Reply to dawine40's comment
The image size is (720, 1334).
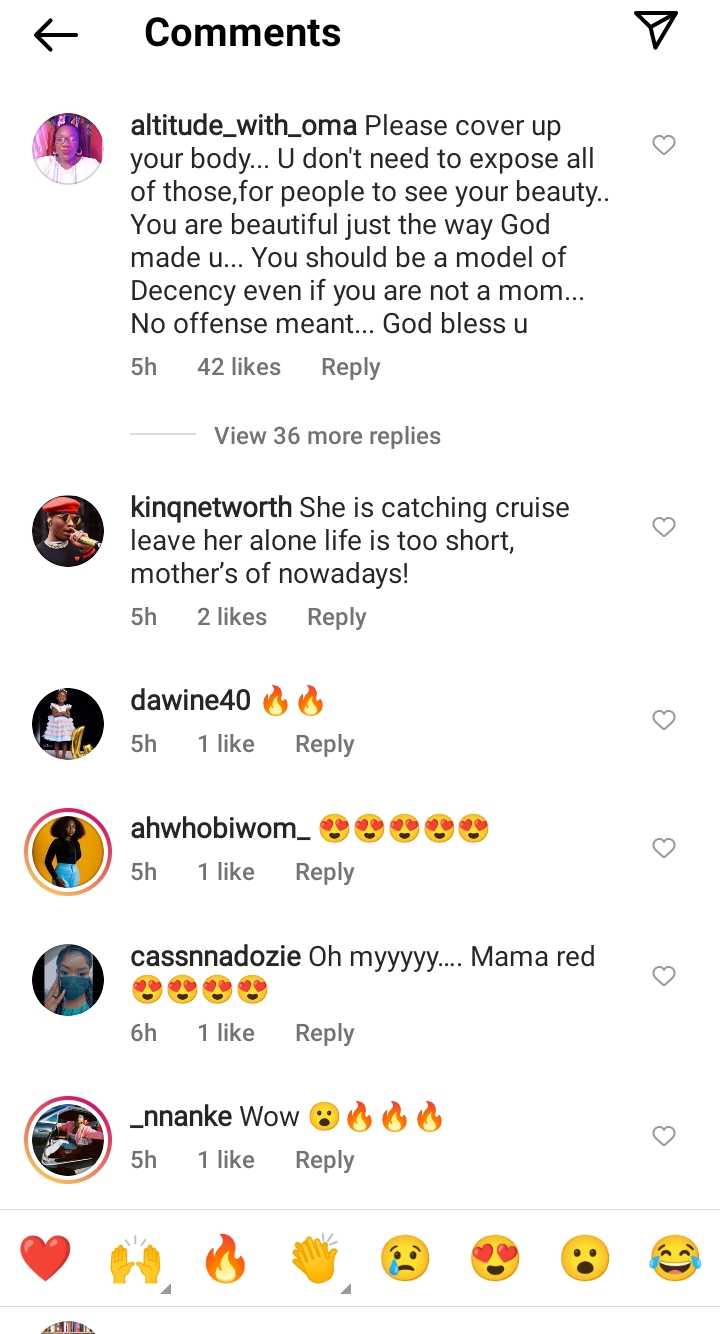324,744
